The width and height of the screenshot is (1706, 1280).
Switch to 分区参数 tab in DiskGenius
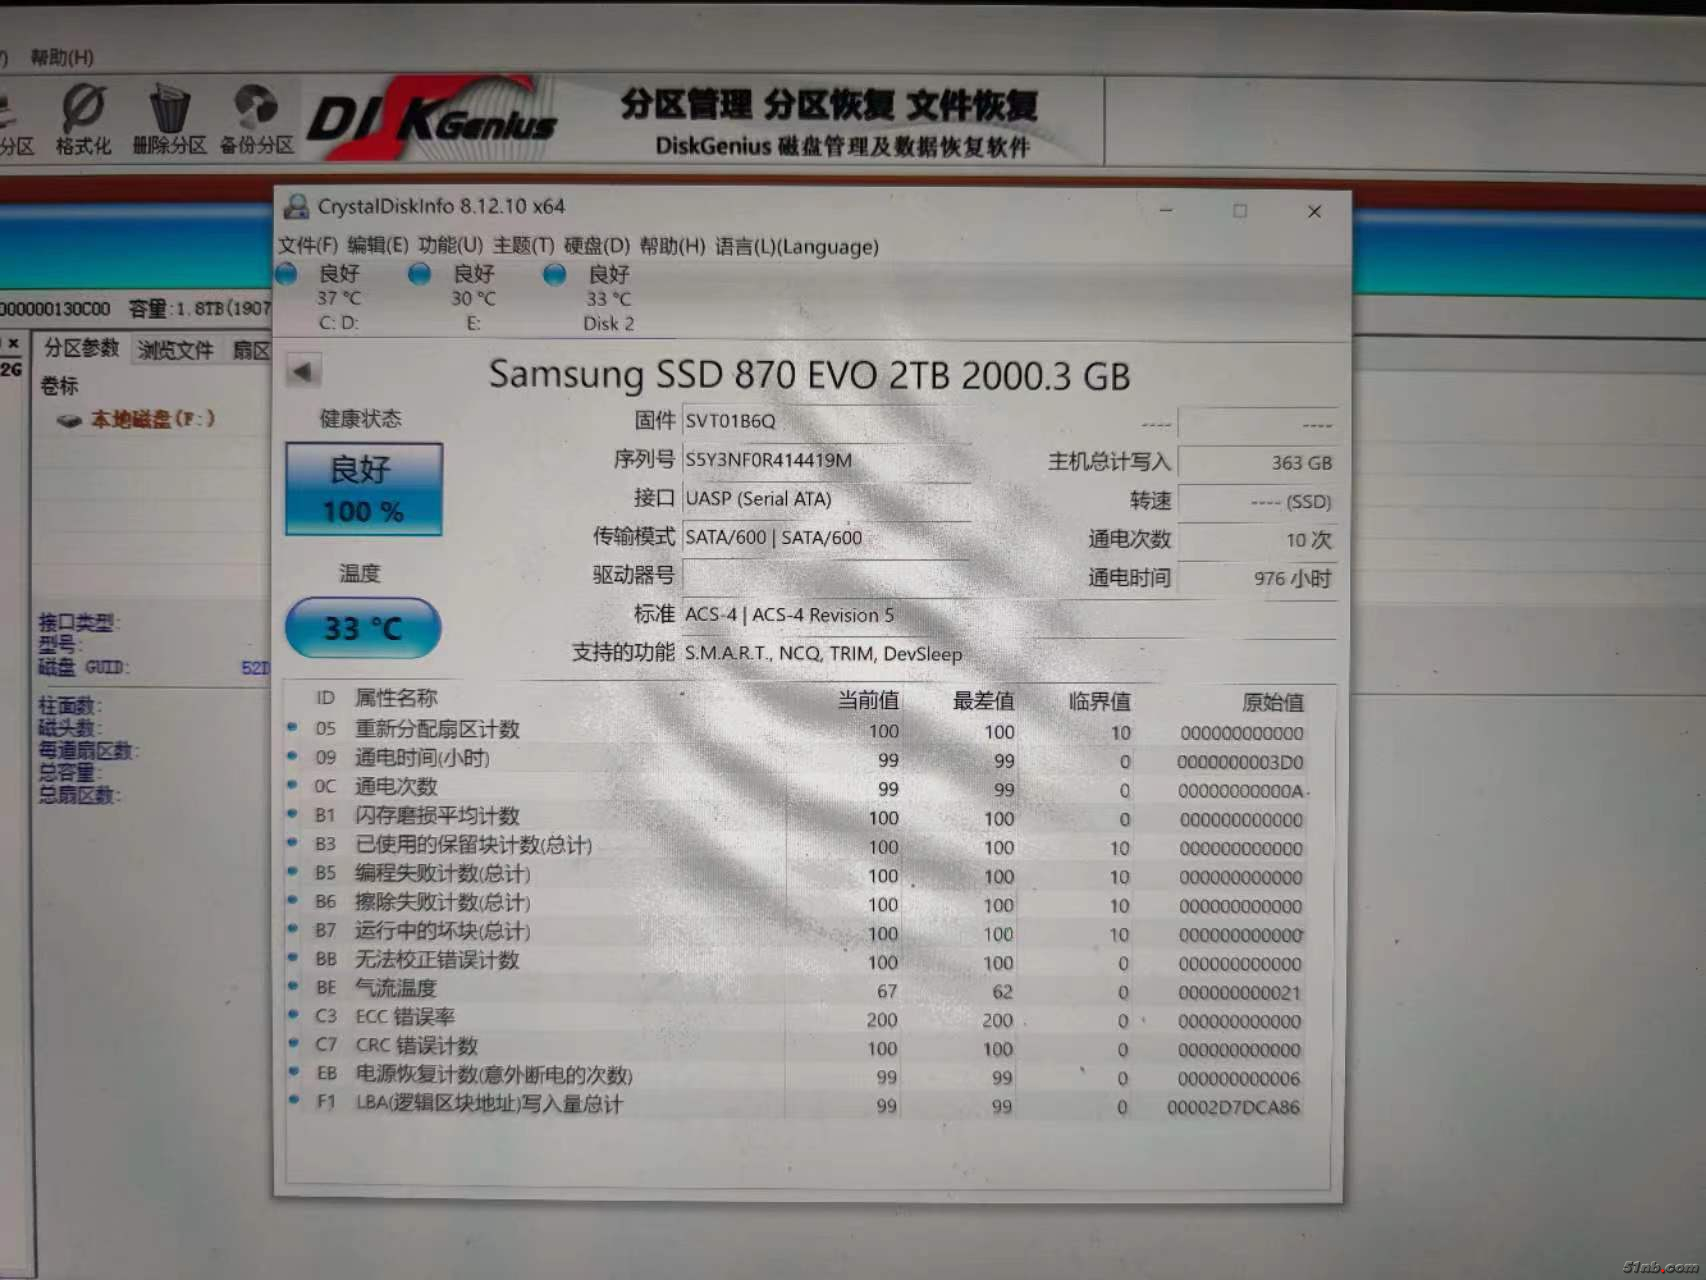(81, 348)
